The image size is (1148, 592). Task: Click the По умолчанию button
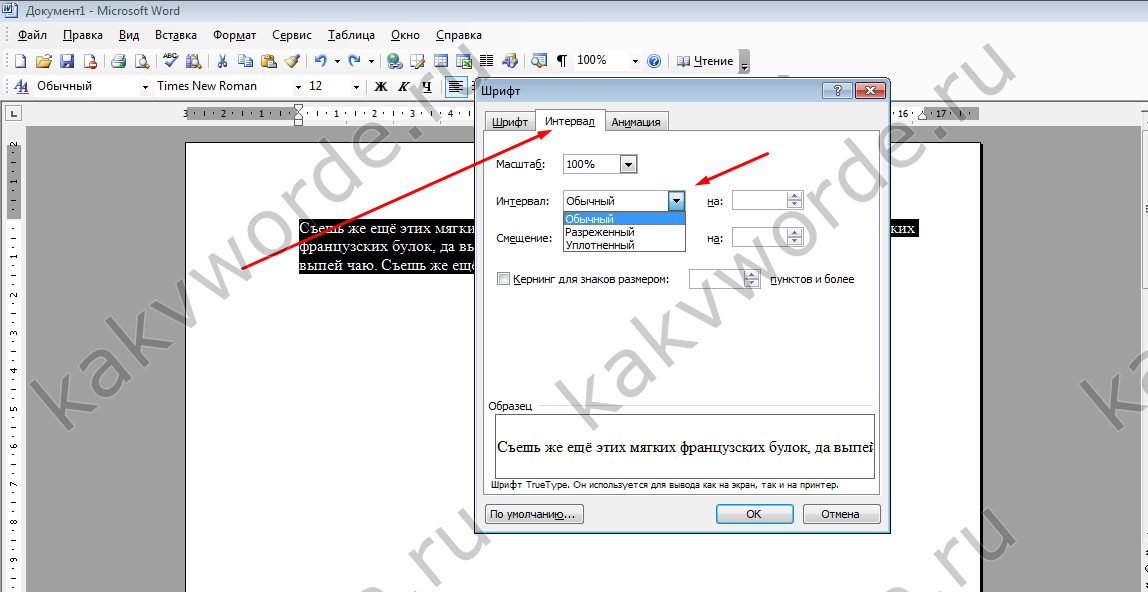pos(533,514)
